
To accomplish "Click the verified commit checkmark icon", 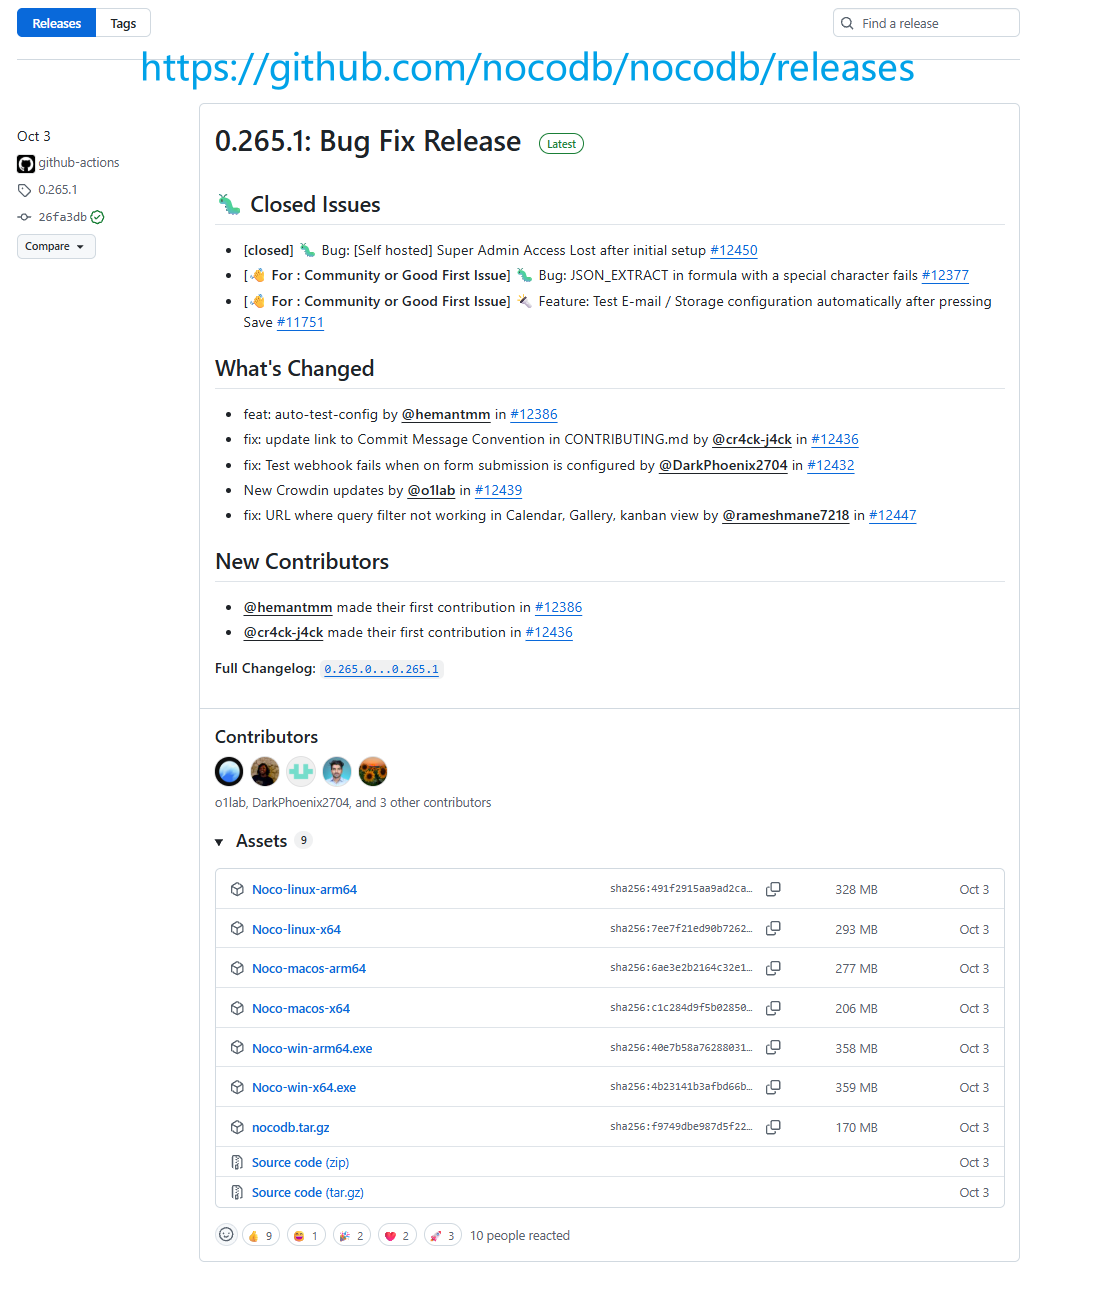I will click(98, 217).
